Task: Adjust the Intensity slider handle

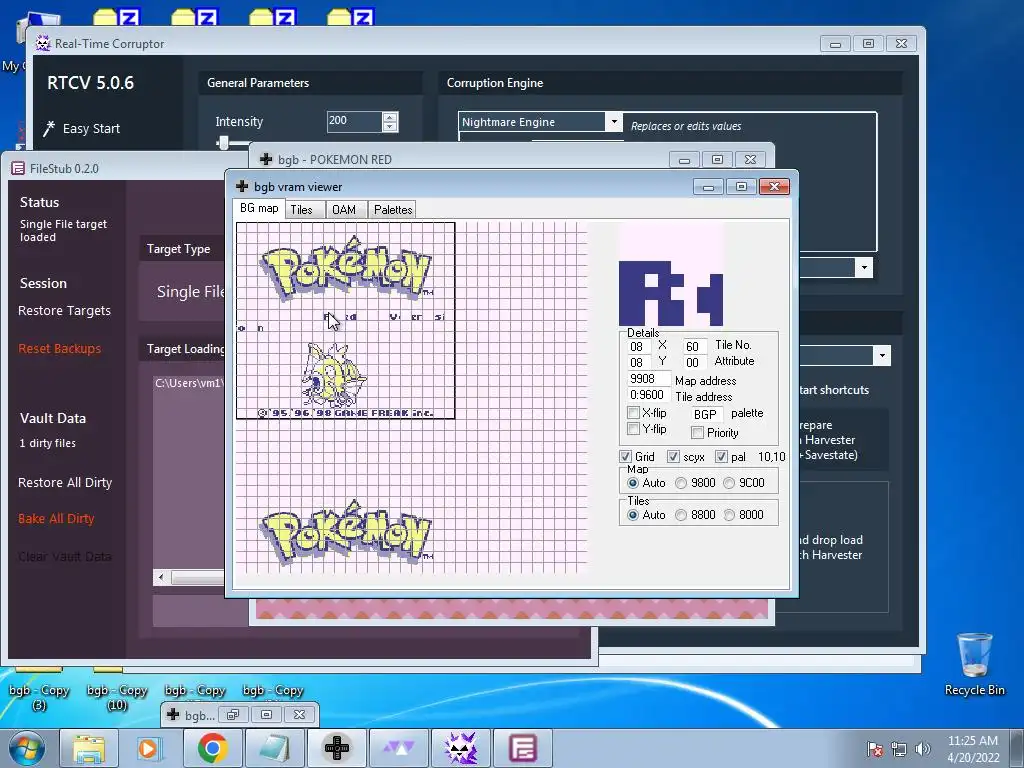Action: [x=223, y=143]
